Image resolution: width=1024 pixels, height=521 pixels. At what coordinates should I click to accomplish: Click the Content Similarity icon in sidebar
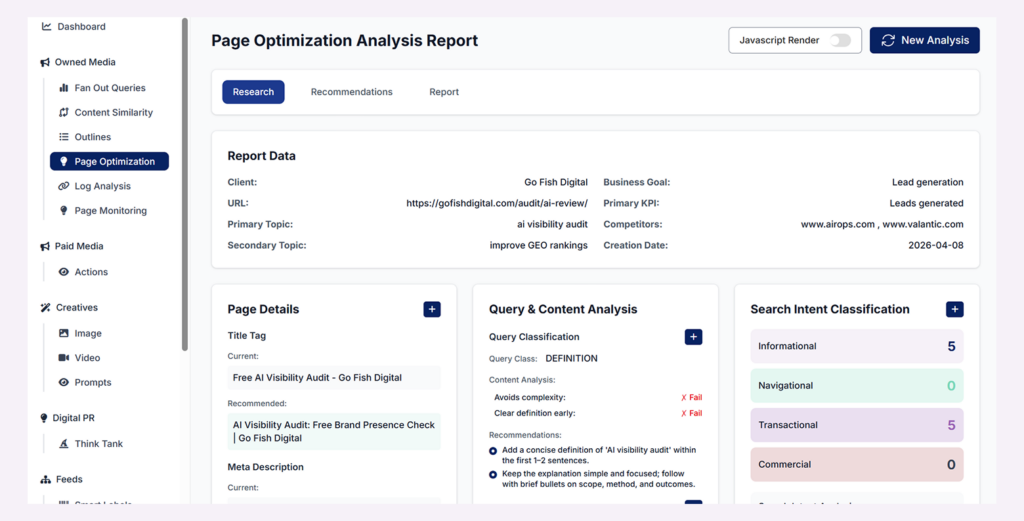pos(64,113)
